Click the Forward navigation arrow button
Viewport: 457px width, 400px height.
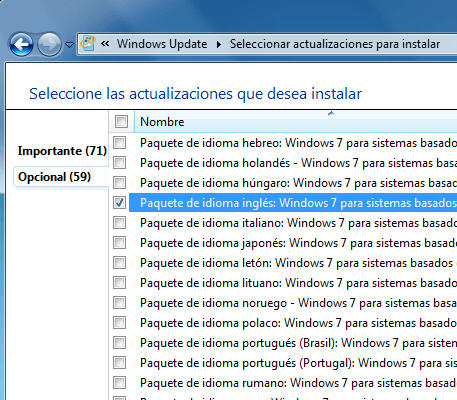(49, 44)
